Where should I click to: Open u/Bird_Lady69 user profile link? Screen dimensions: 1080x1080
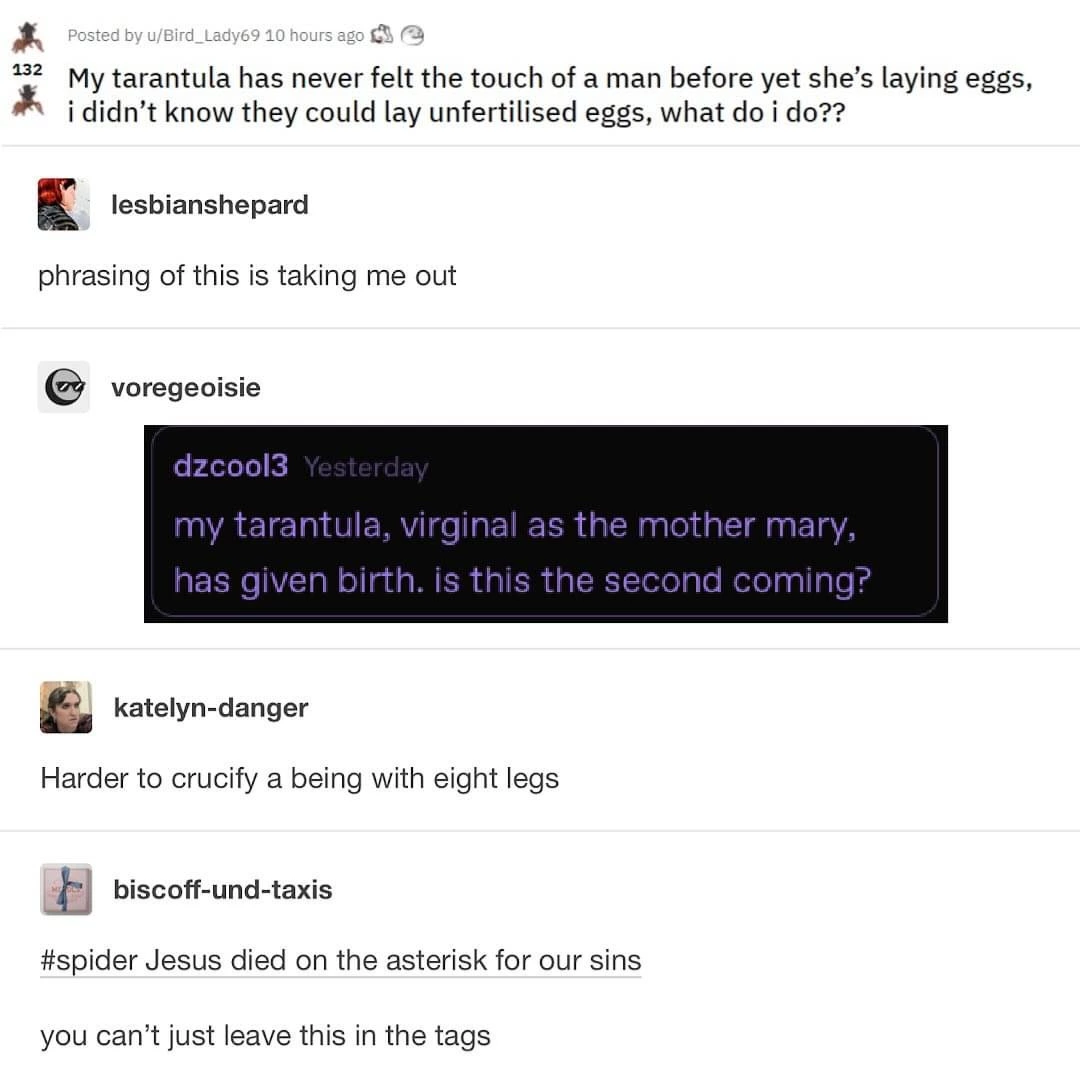[202, 35]
